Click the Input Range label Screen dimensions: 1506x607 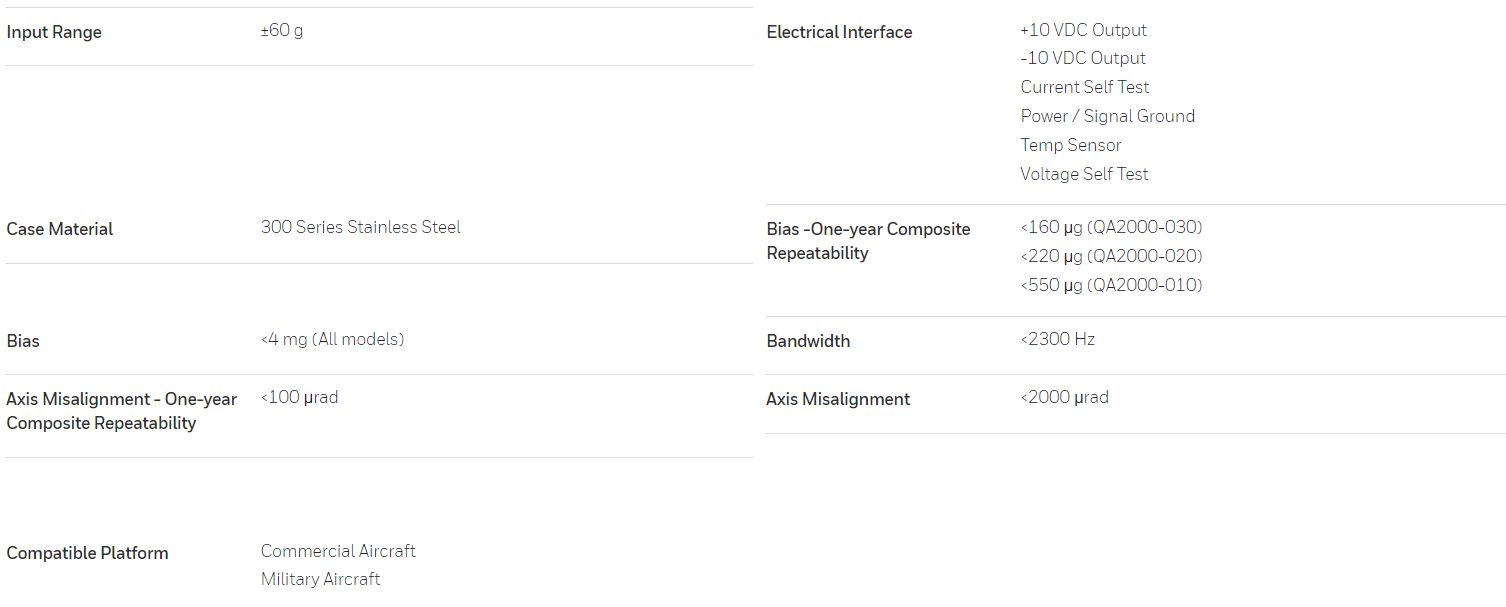(x=54, y=32)
